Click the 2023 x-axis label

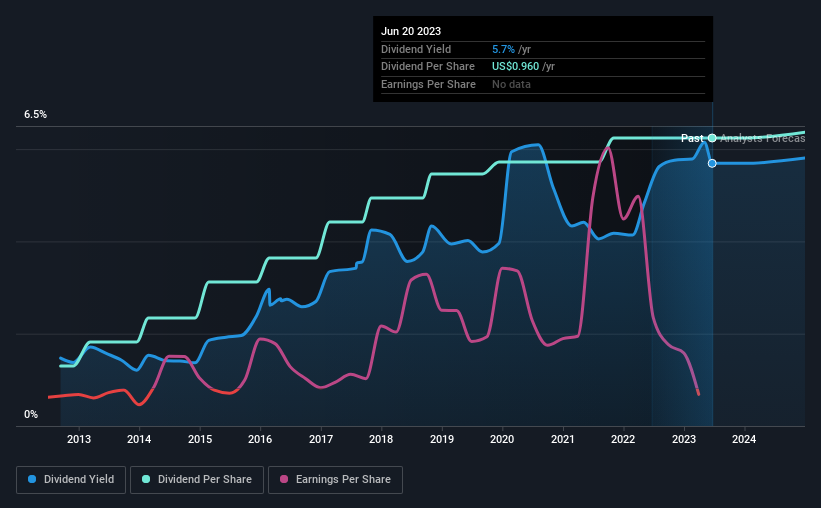coord(684,439)
